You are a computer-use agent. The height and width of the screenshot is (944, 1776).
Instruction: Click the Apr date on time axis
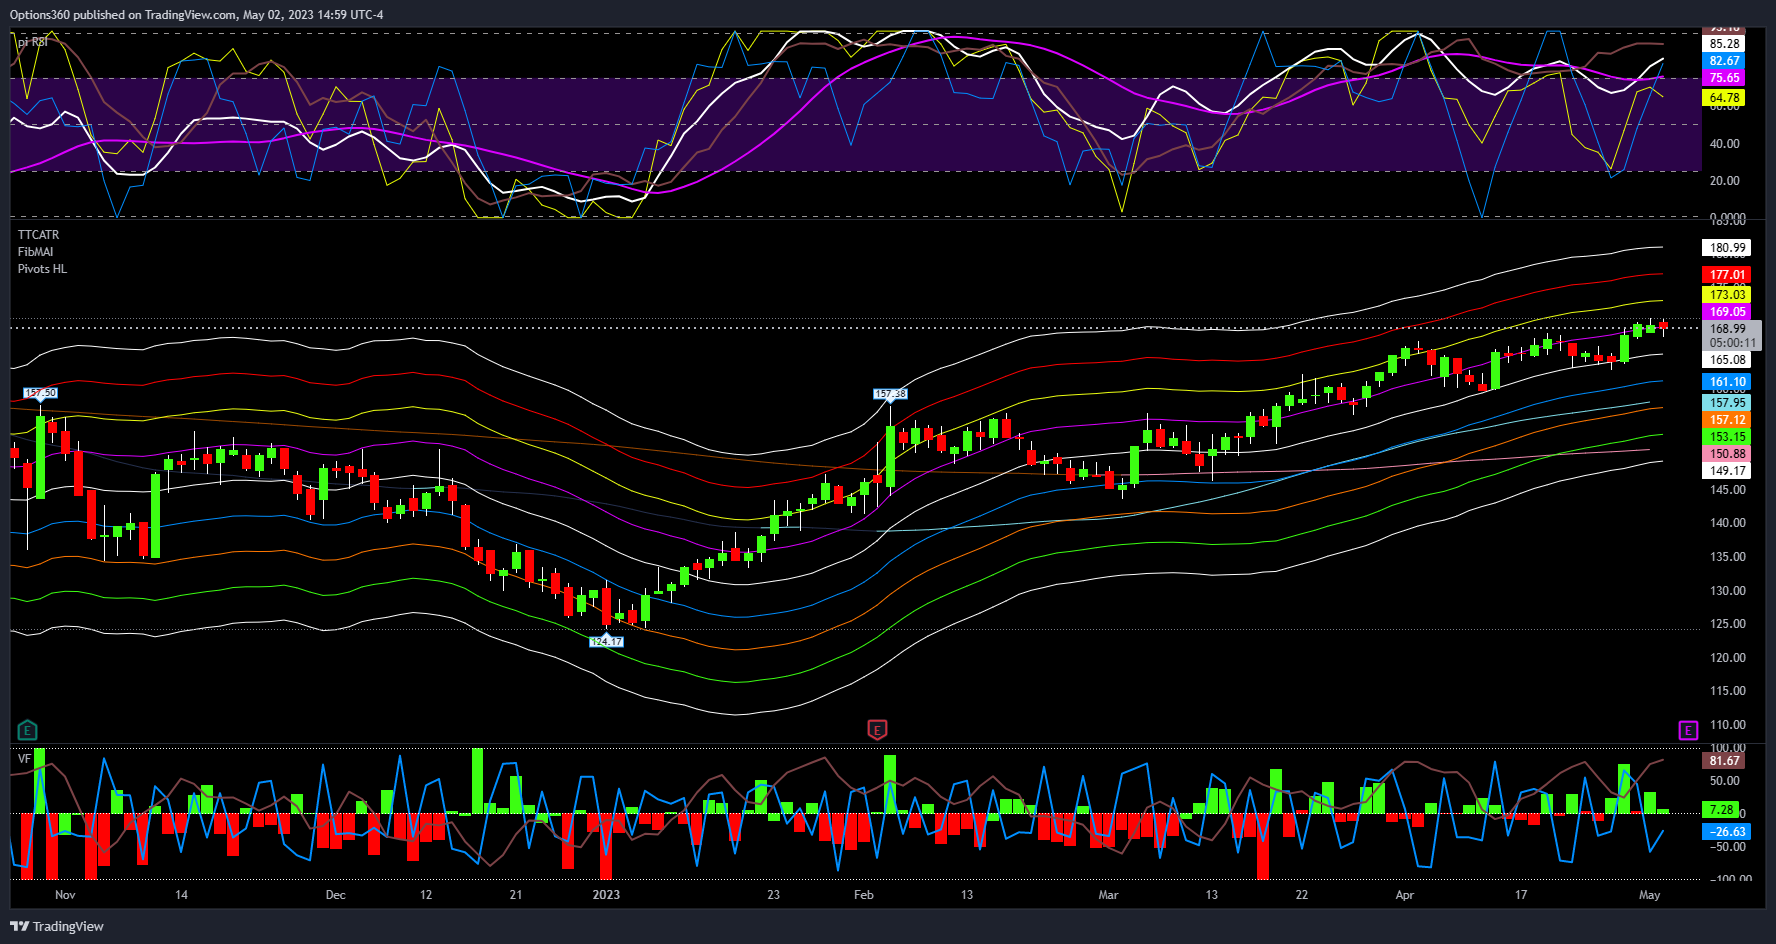[1405, 895]
